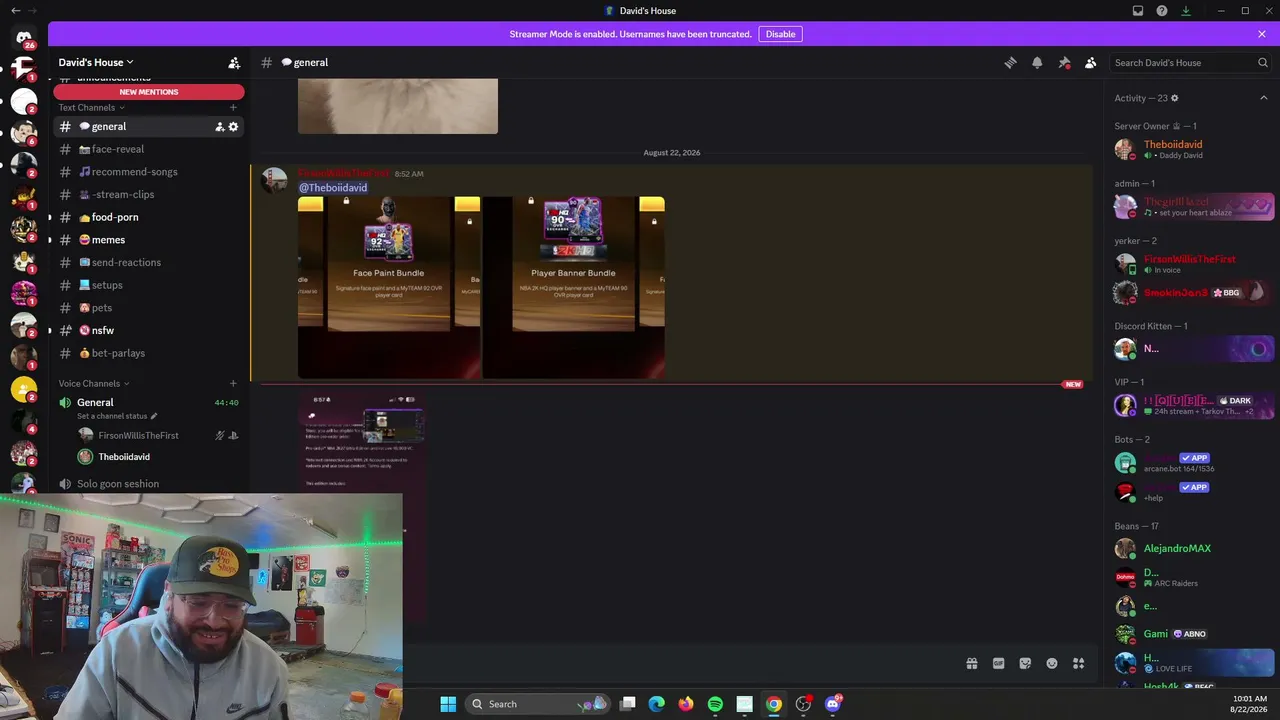The width and height of the screenshot is (1280, 720).
Task: Collapse the Text Channels category
Action: click(x=91, y=107)
